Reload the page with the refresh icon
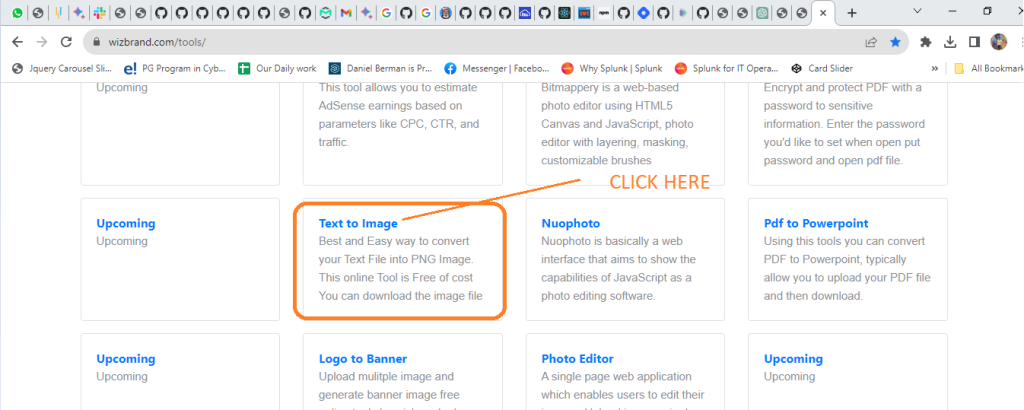 click(66, 42)
